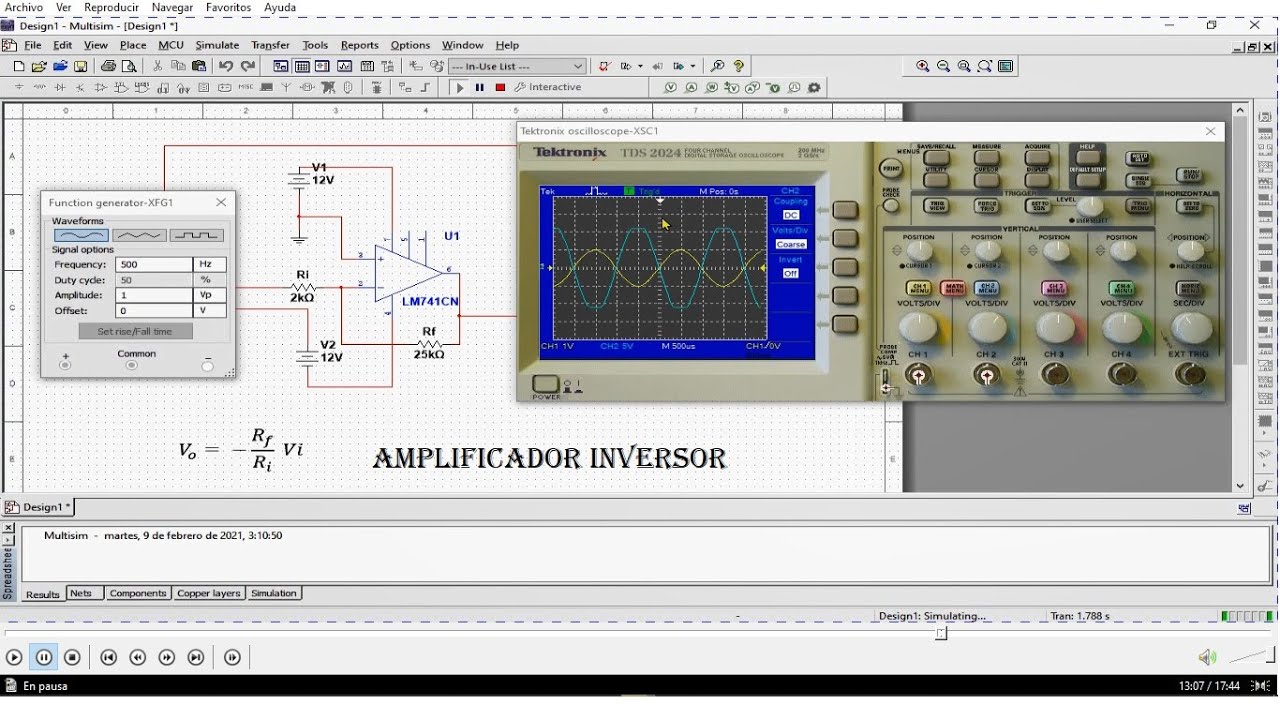Switch to the Copper layers tab
This screenshot has height=720, width=1280.
pos(209,593)
